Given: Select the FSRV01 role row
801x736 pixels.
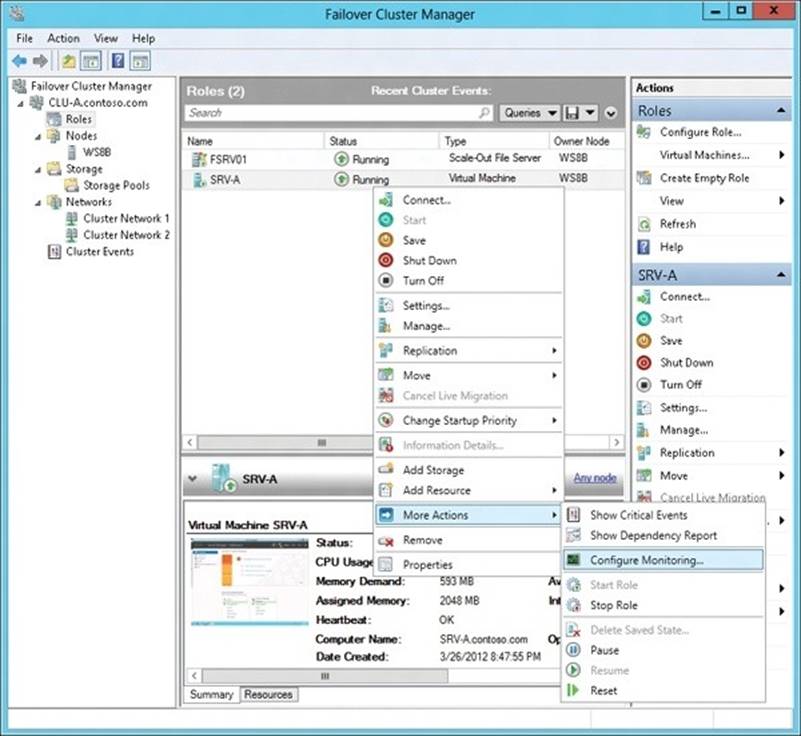Looking at the screenshot, I should point(403,159).
